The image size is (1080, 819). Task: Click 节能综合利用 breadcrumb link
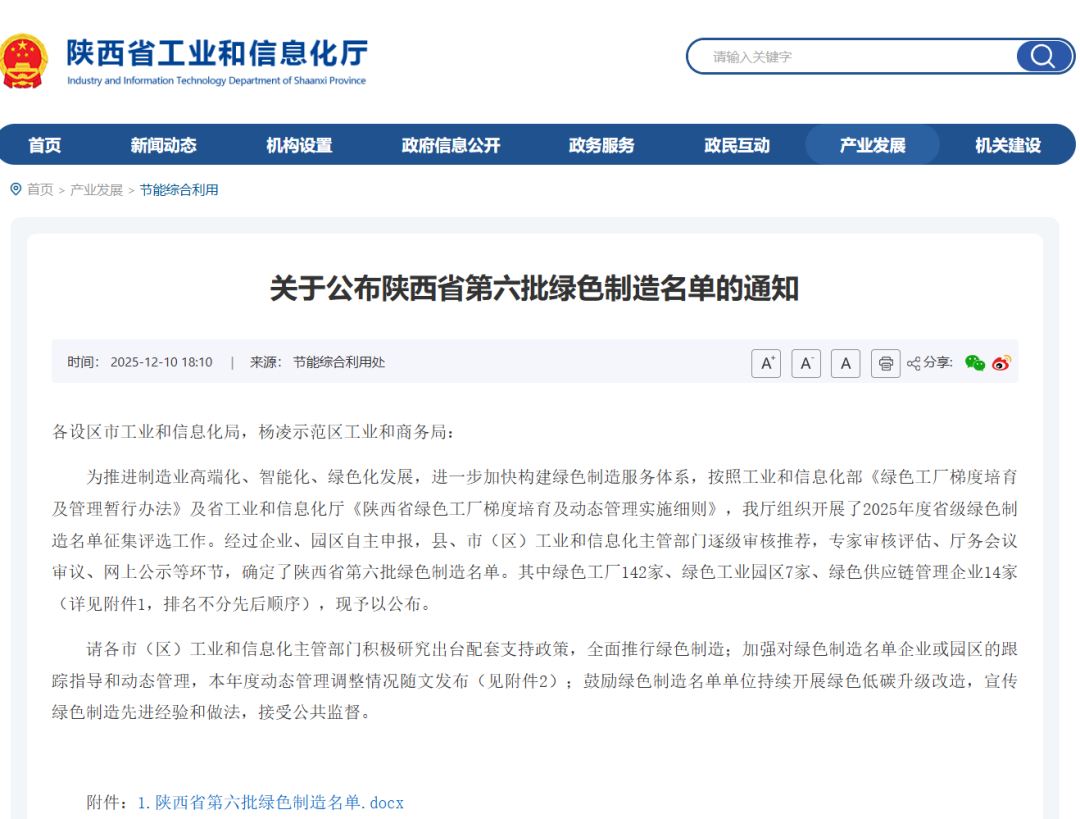click(178, 190)
